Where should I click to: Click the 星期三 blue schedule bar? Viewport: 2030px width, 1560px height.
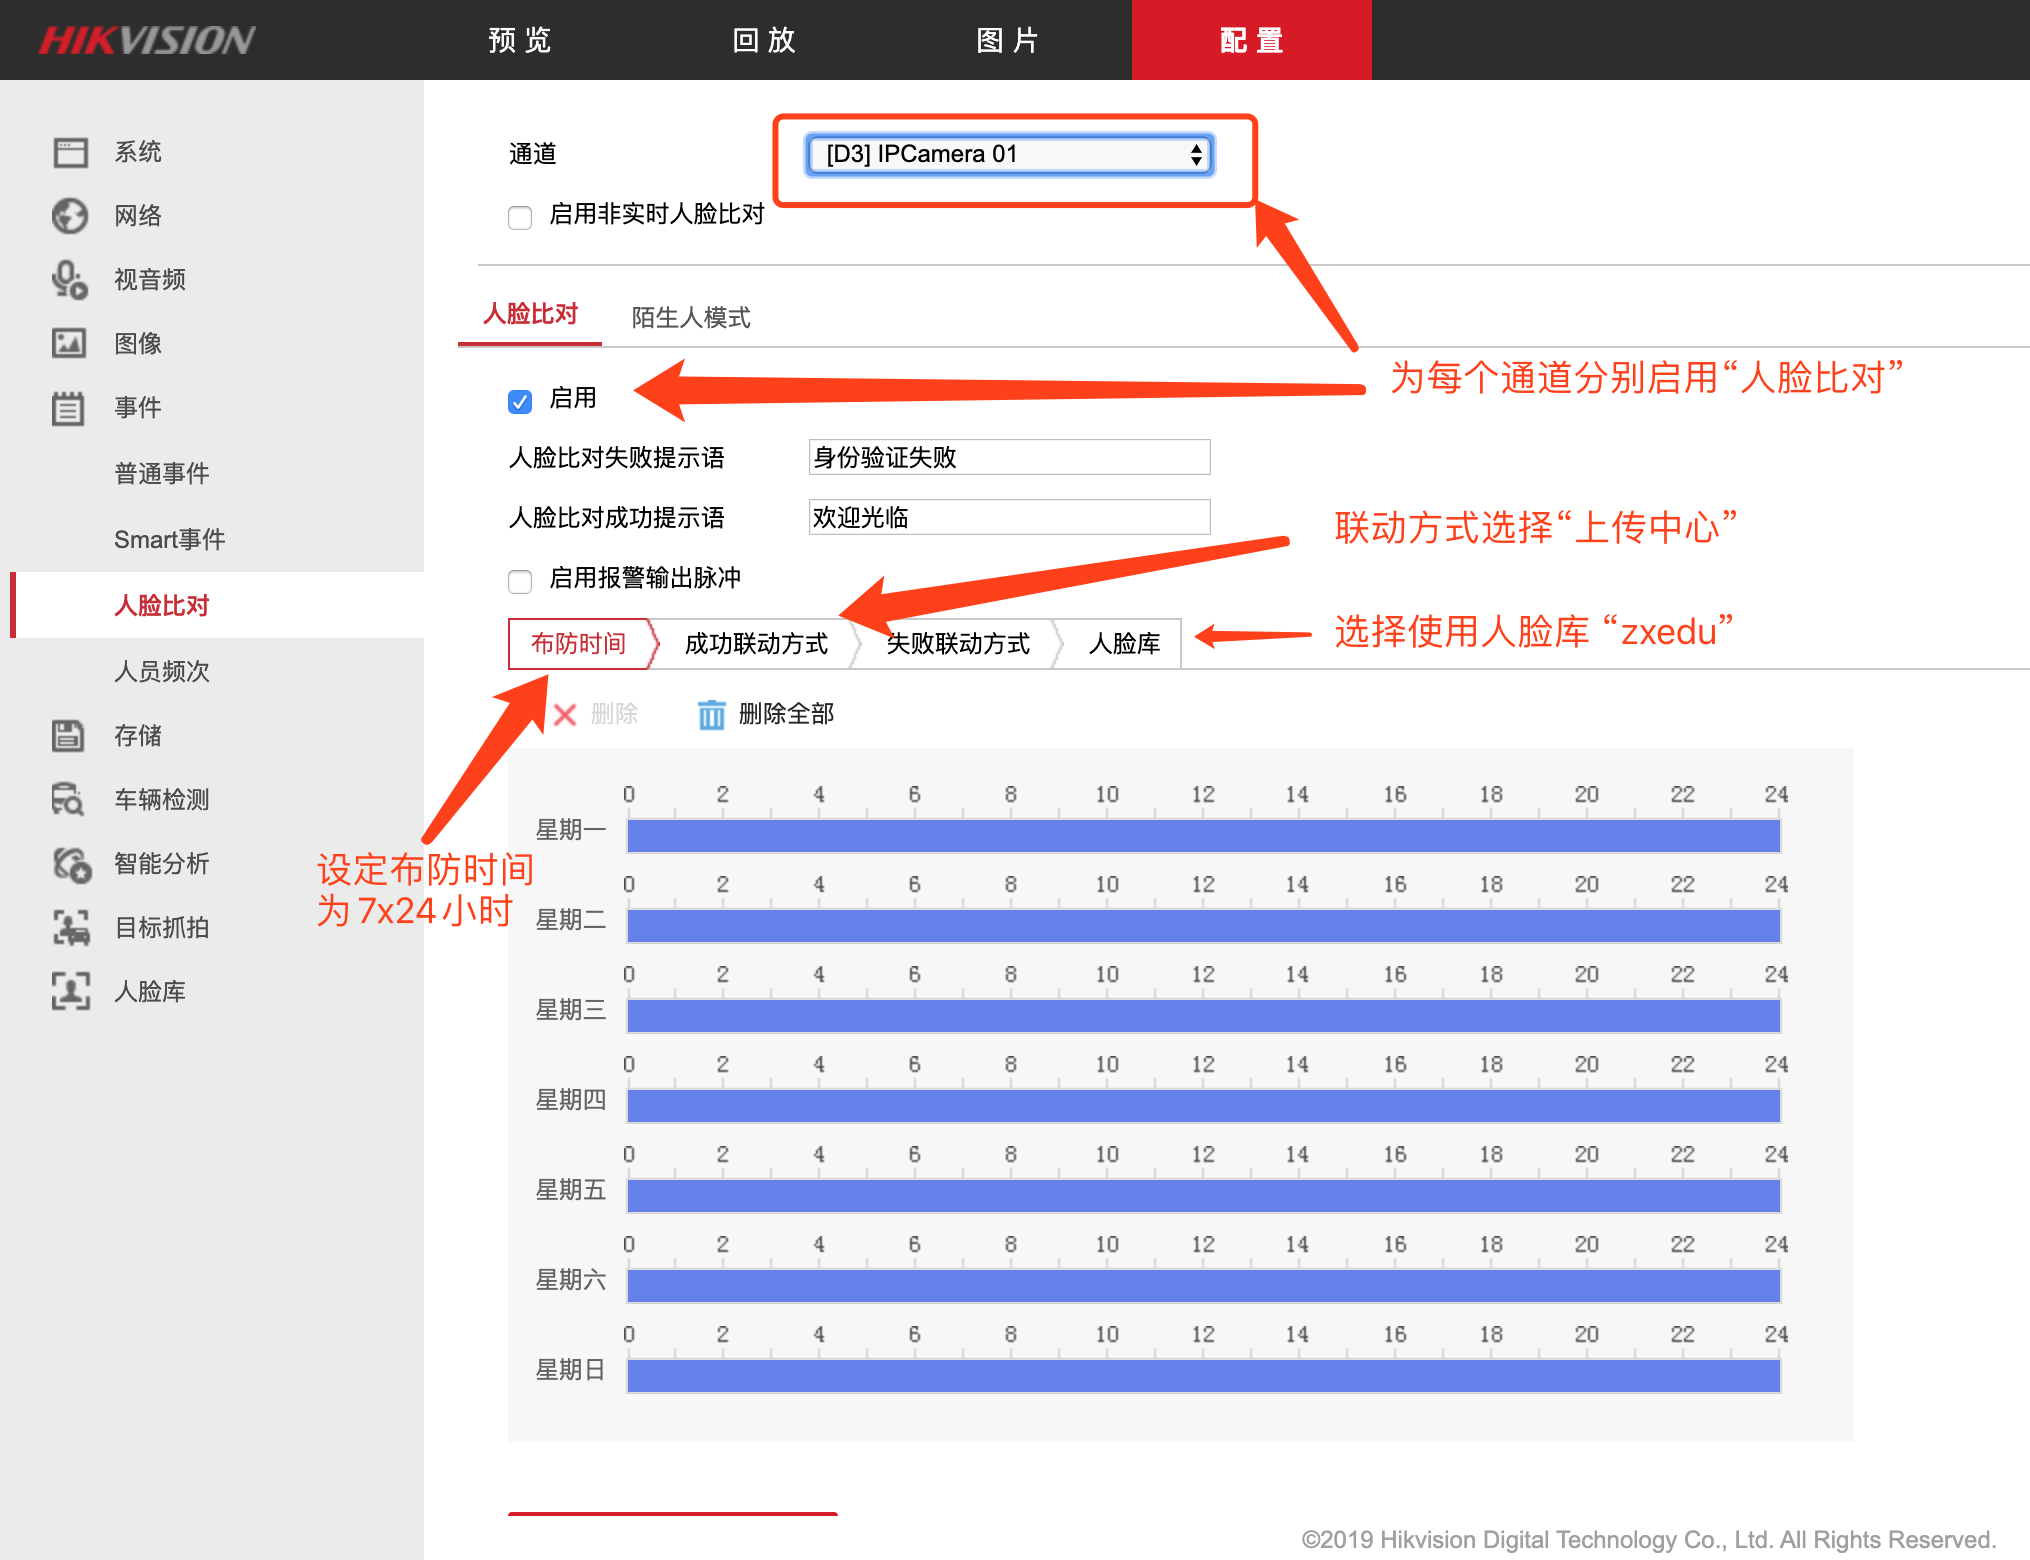pos(1203,1016)
